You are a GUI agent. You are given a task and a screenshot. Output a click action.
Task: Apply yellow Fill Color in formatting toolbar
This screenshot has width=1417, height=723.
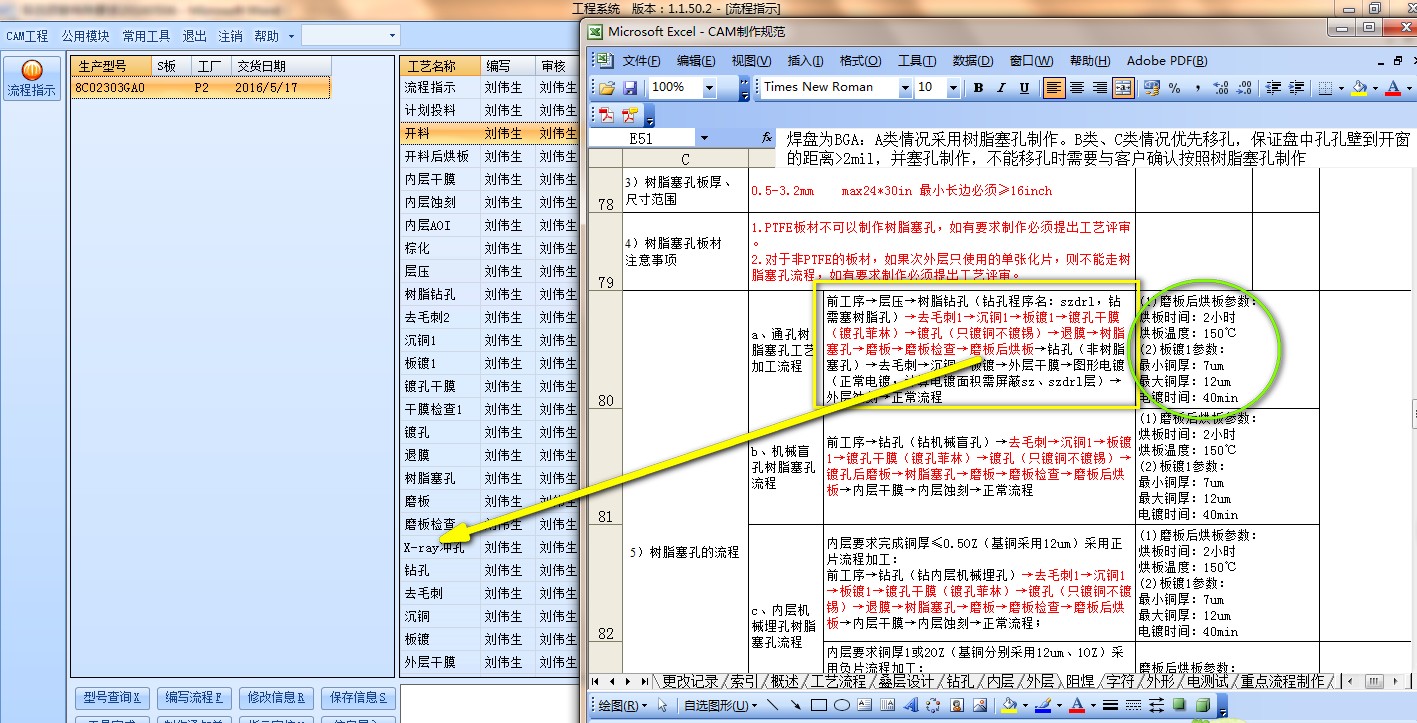[1359, 88]
